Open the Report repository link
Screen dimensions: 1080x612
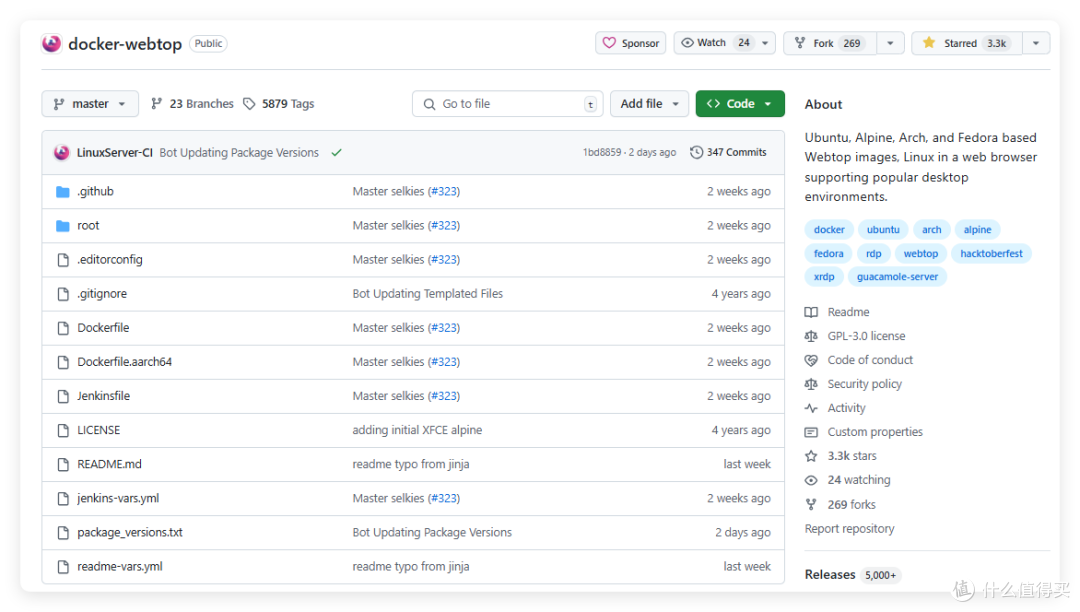pyautogui.click(x=849, y=529)
